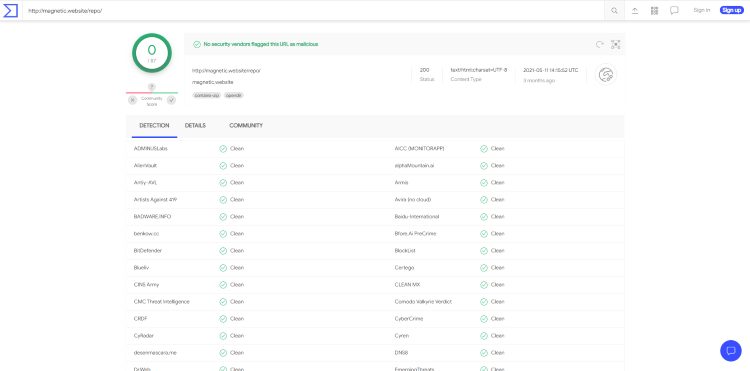Select the benkow.cc vendor name
This screenshot has width=750, height=371.
pyautogui.click(x=146, y=234)
